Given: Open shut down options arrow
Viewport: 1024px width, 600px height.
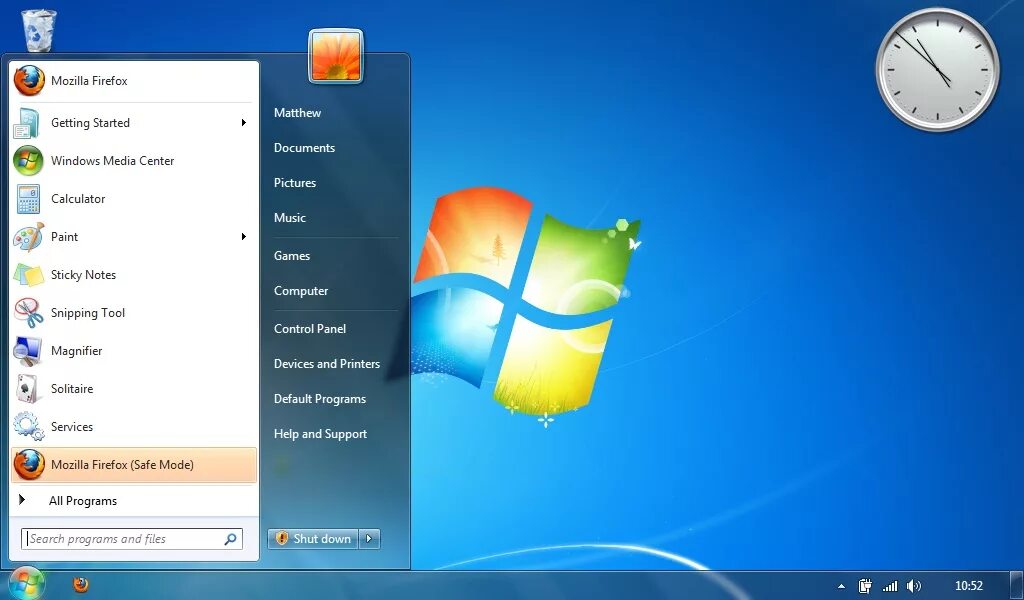Looking at the screenshot, I should [x=369, y=539].
